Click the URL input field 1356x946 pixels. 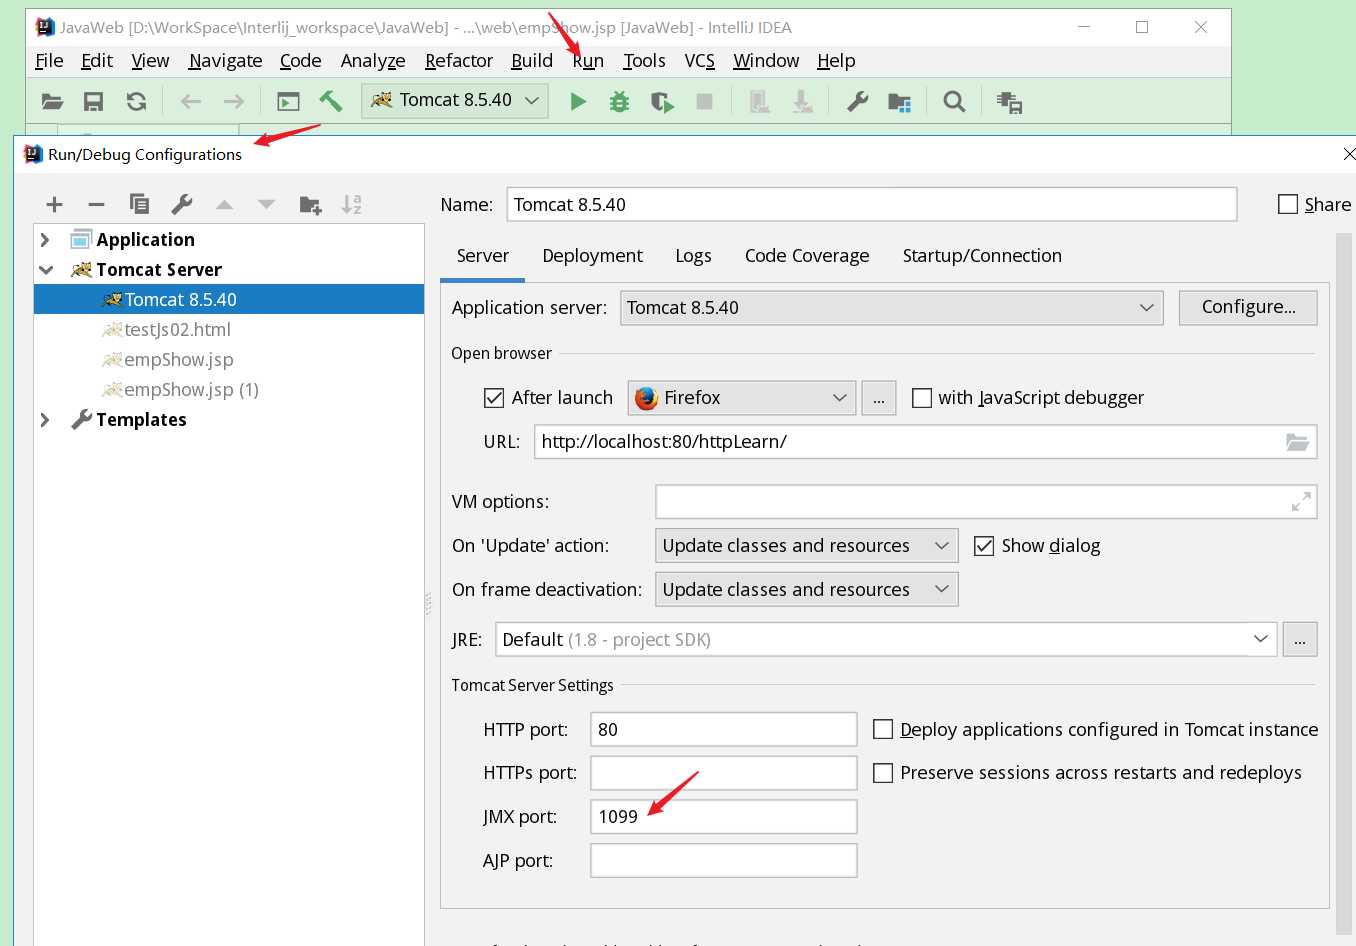coord(925,442)
